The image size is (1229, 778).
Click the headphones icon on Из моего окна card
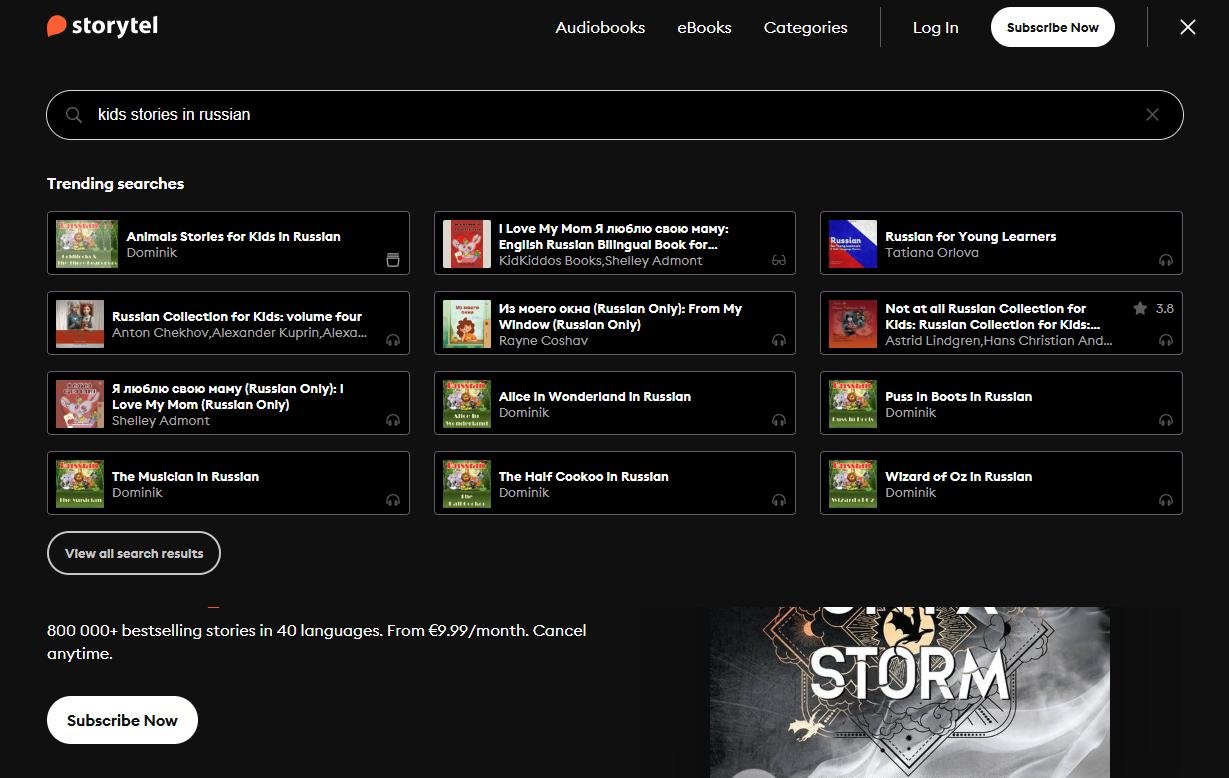coord(779,340)
